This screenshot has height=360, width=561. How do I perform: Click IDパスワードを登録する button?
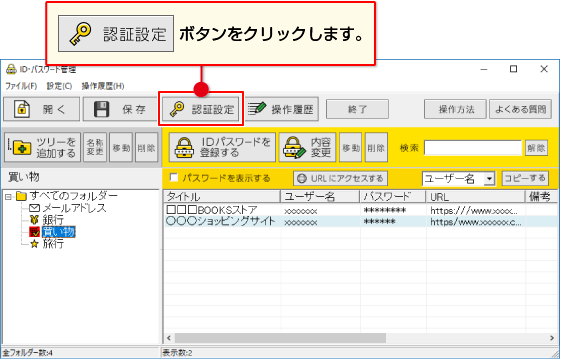(x=222, y=147)
